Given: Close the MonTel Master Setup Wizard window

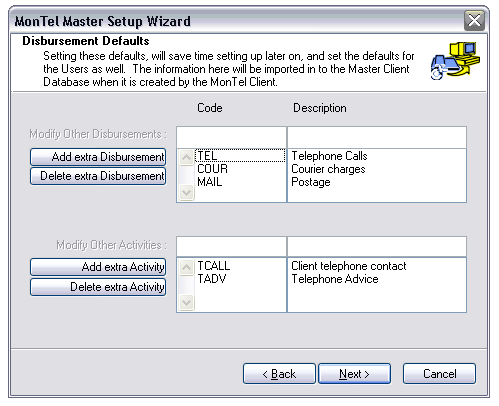Looking at the screenshot, I should (474, 20).
